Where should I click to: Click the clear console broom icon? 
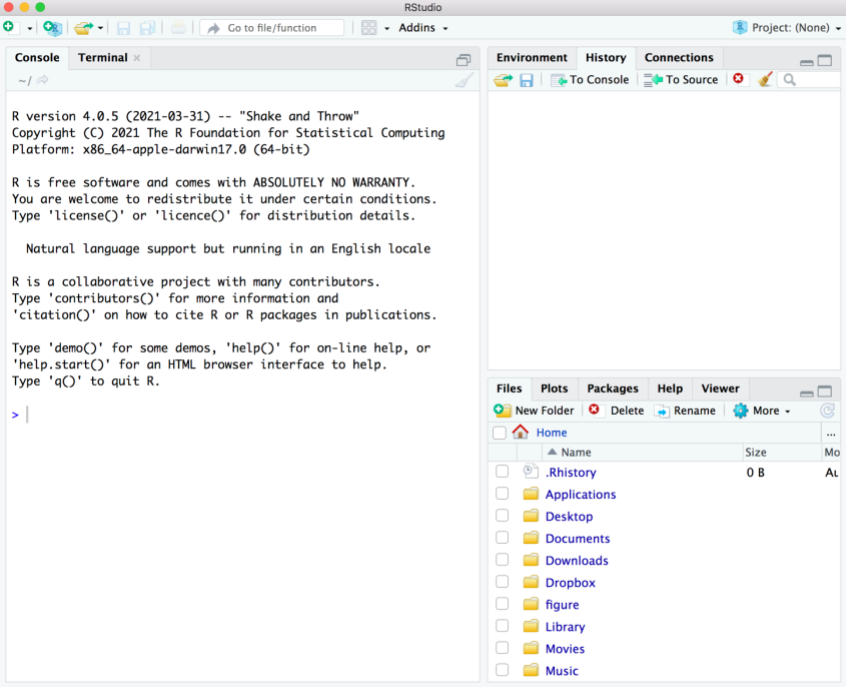point(464,80)
